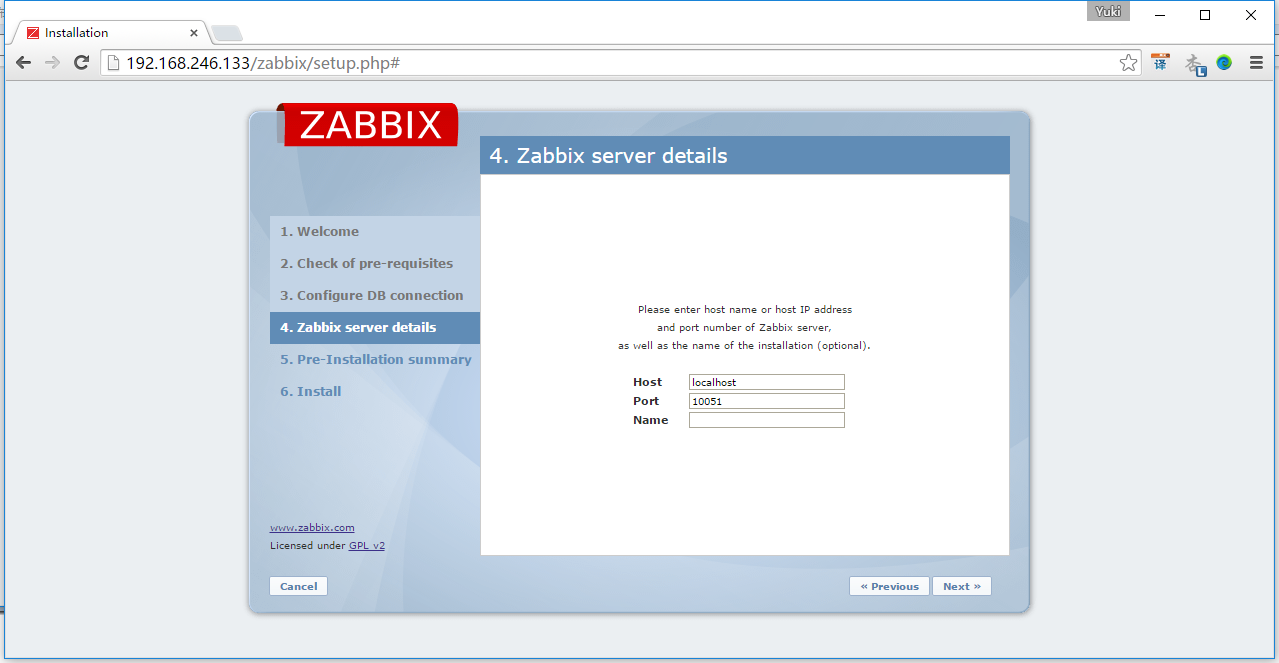Viewport: 1279px width, 663px height.
Task: Click the round blue-green extension icon
Action: 1224,63
